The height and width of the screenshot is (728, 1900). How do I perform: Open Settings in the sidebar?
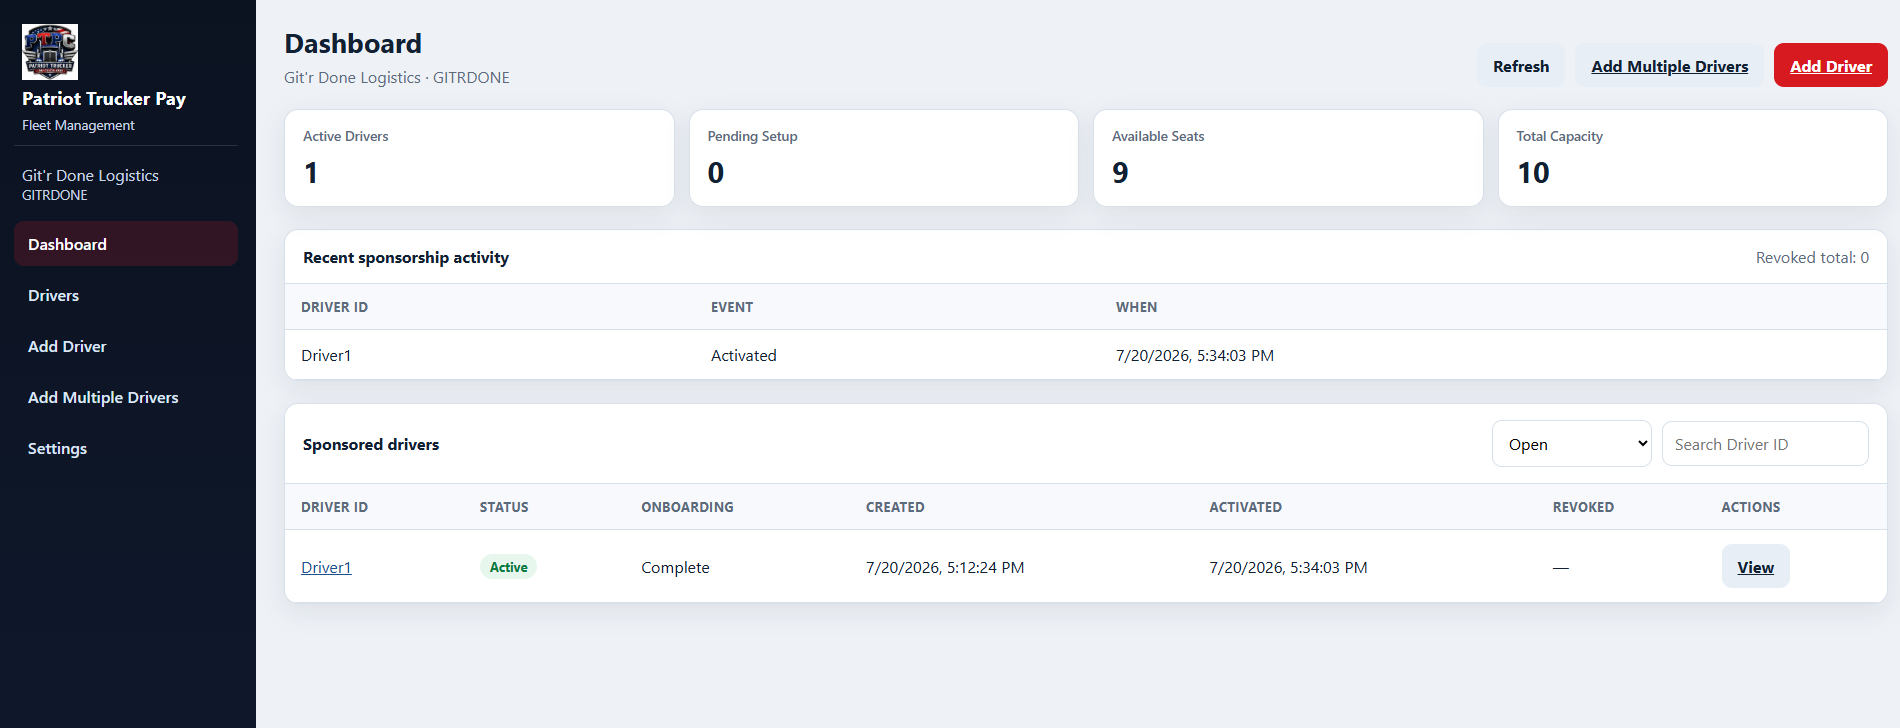pyautogui.click(x=126, y=448)
